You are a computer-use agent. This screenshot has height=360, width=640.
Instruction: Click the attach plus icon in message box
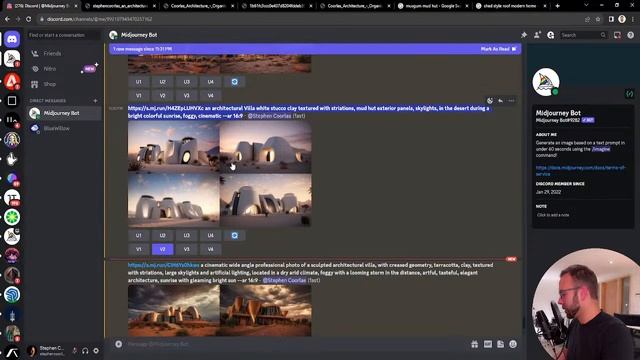click(118, 344)
